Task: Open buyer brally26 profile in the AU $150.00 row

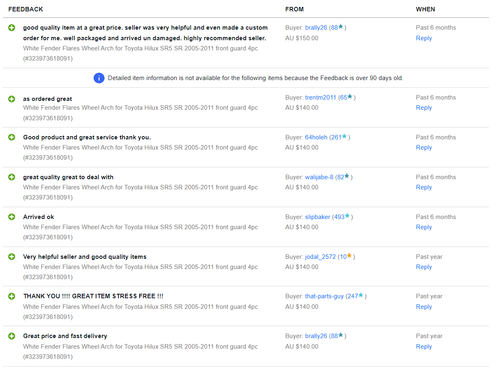Action: [x=316, y=28]
